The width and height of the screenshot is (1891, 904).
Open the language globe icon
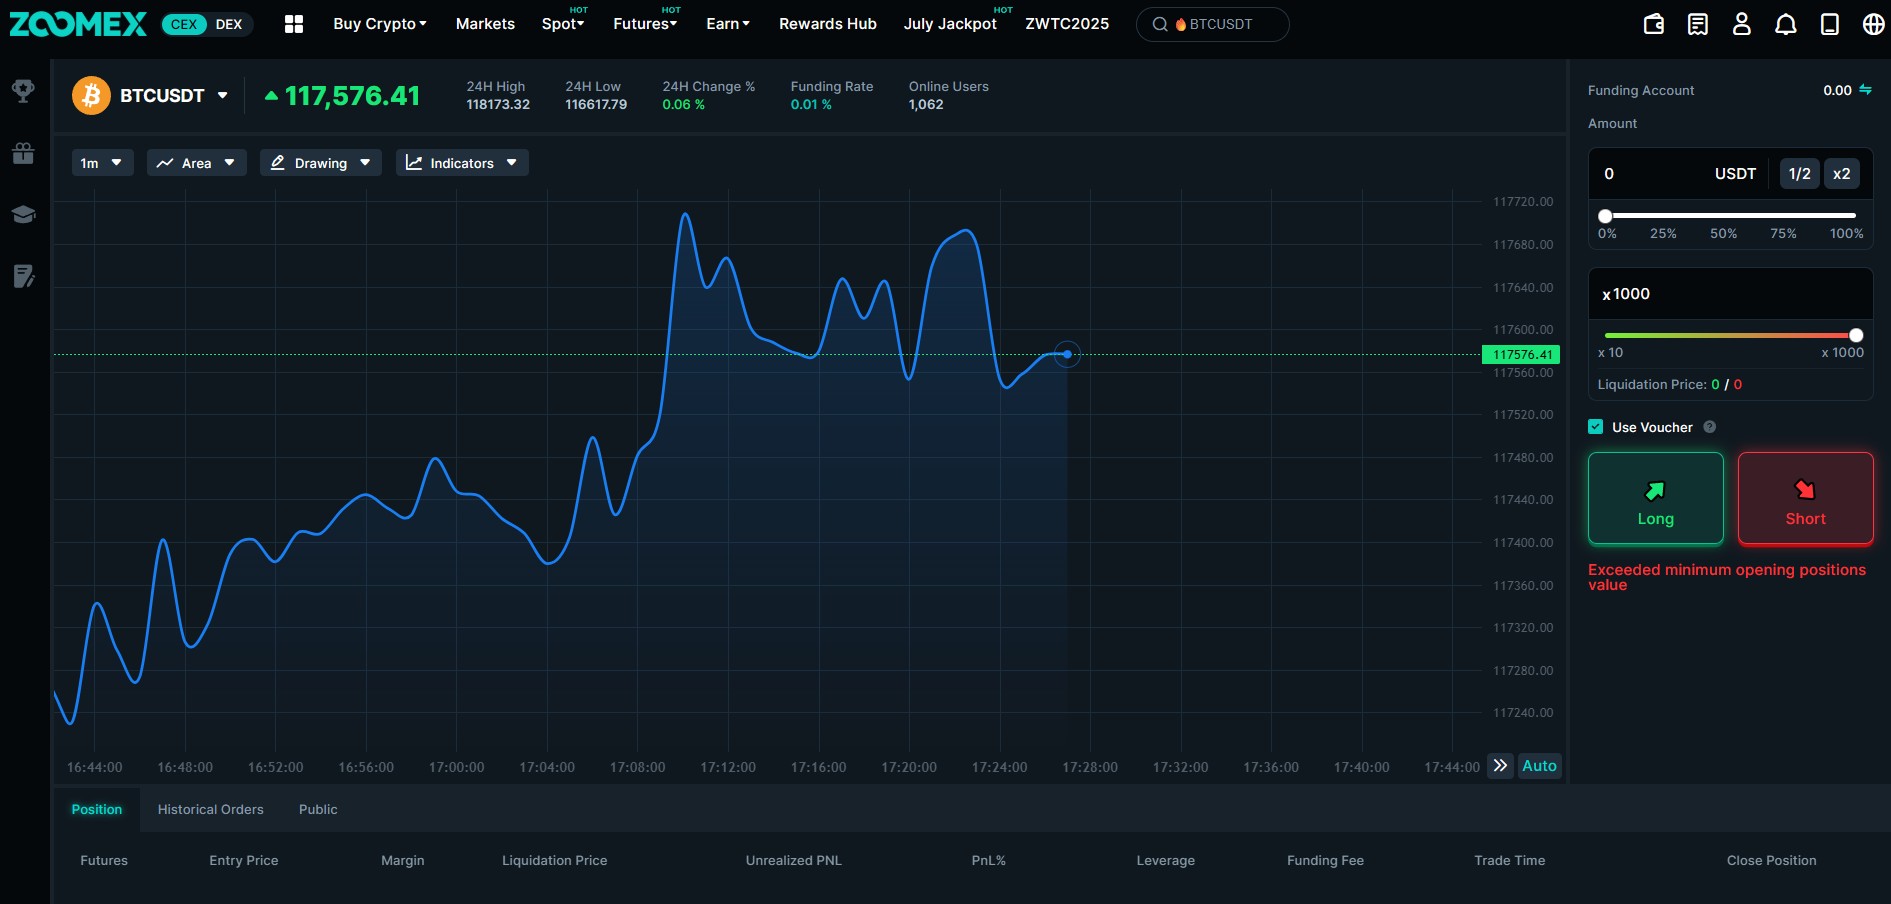[1874, 24]
